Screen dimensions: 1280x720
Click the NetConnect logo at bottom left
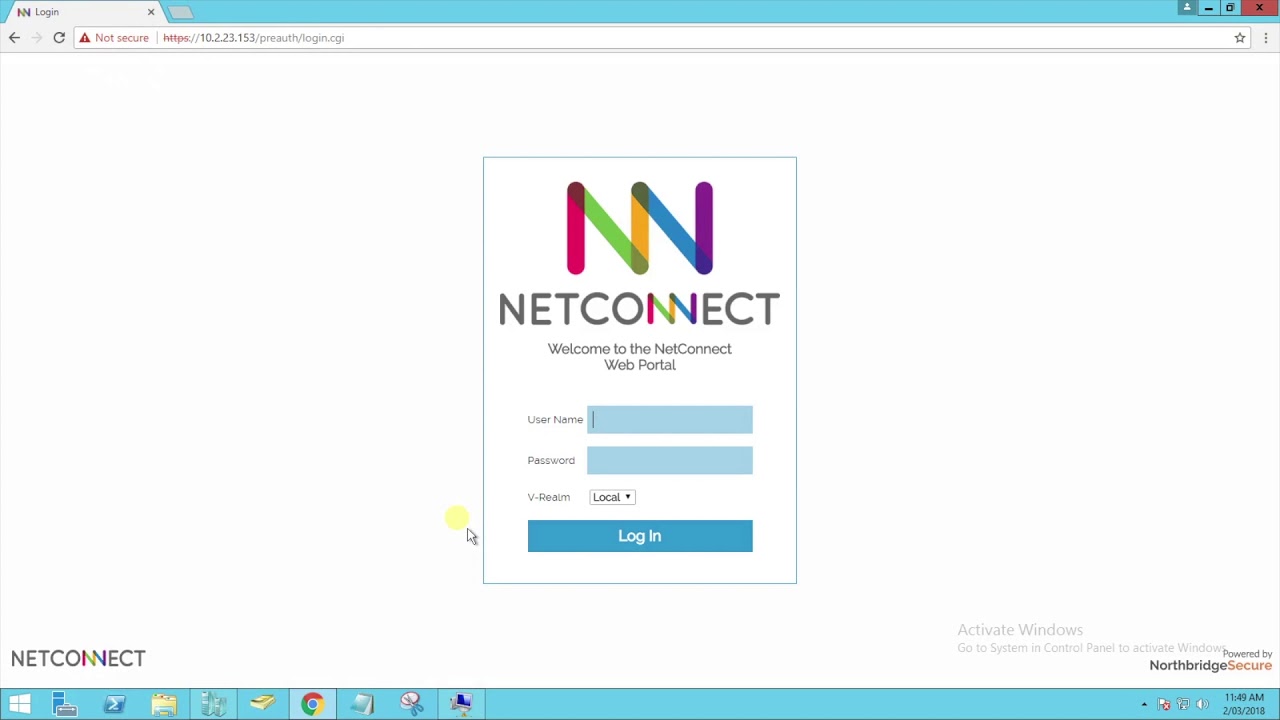coord(78,658)
